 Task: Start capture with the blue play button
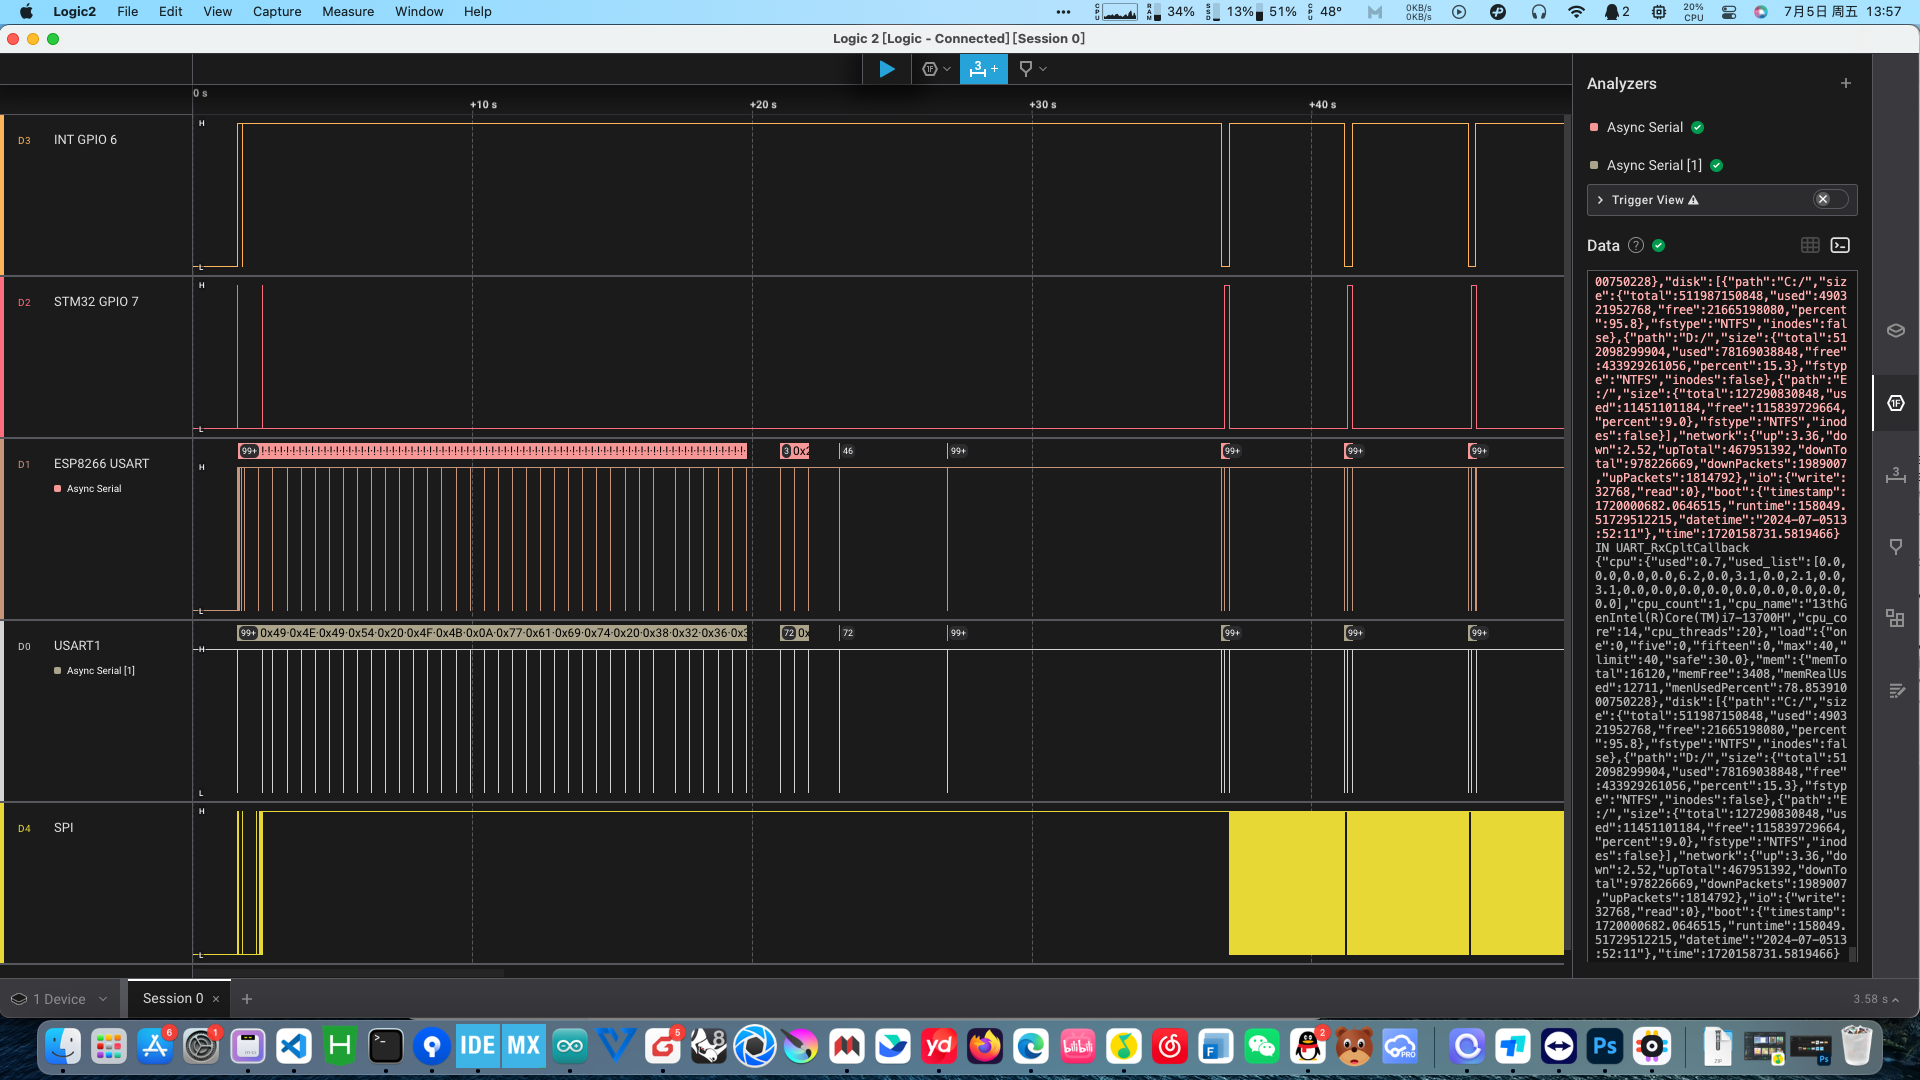(x=886, y=69)
